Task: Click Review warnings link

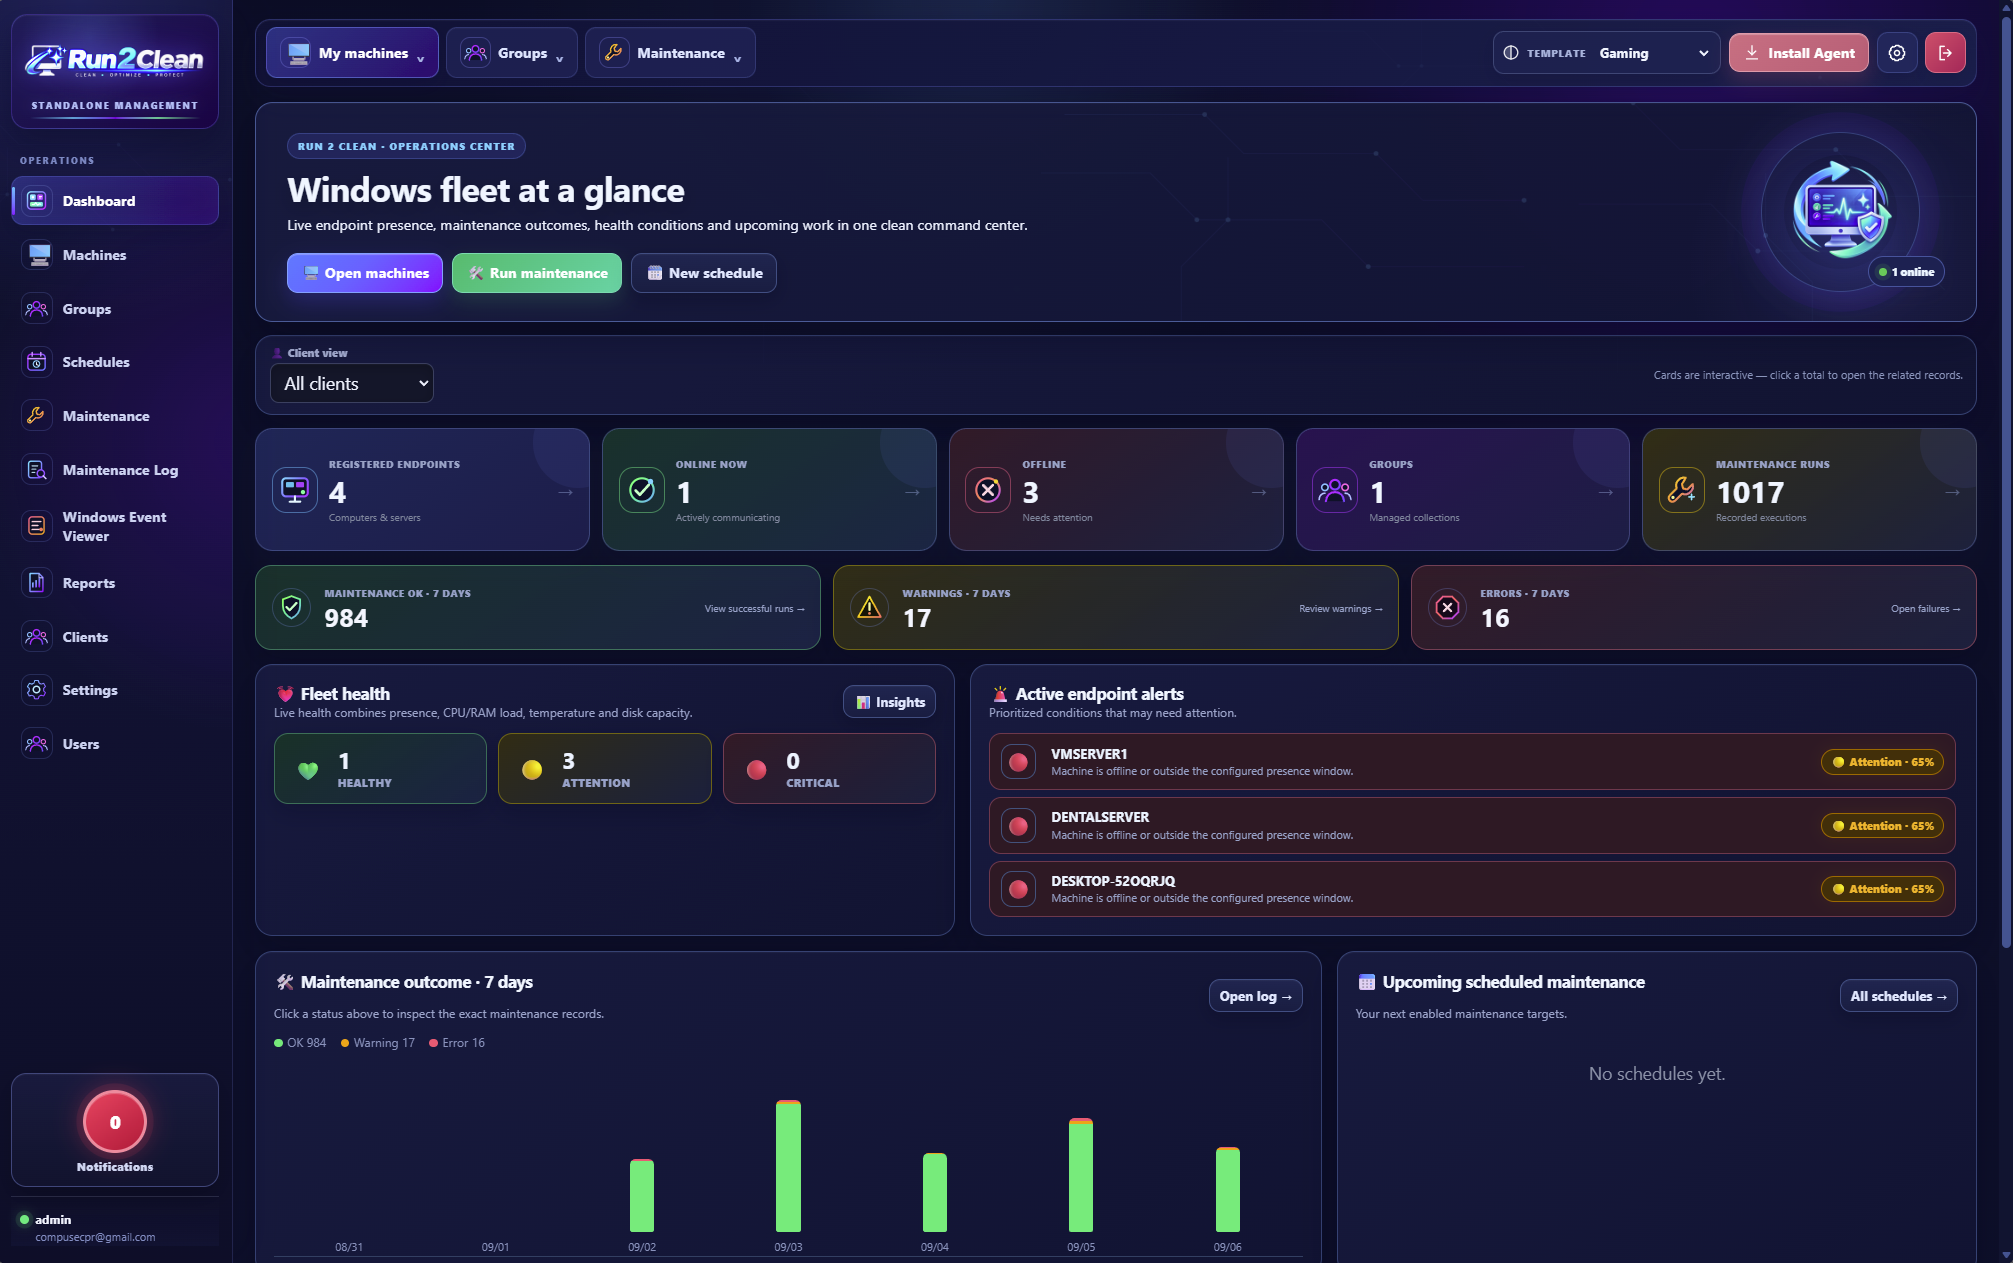Action: pyautogui.click(x=1341, y=608)
